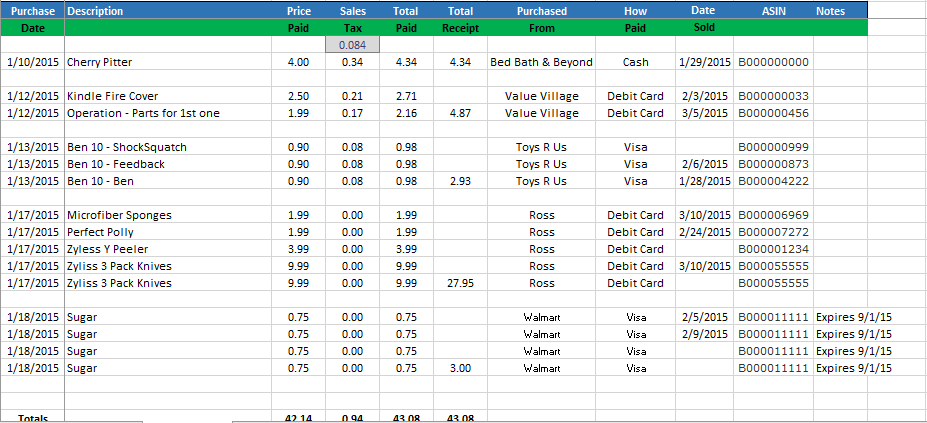The width and height of the screenshot is (927, 423).
Task: Select the 0.34 sales tax cell
Action: pos(352,62)
